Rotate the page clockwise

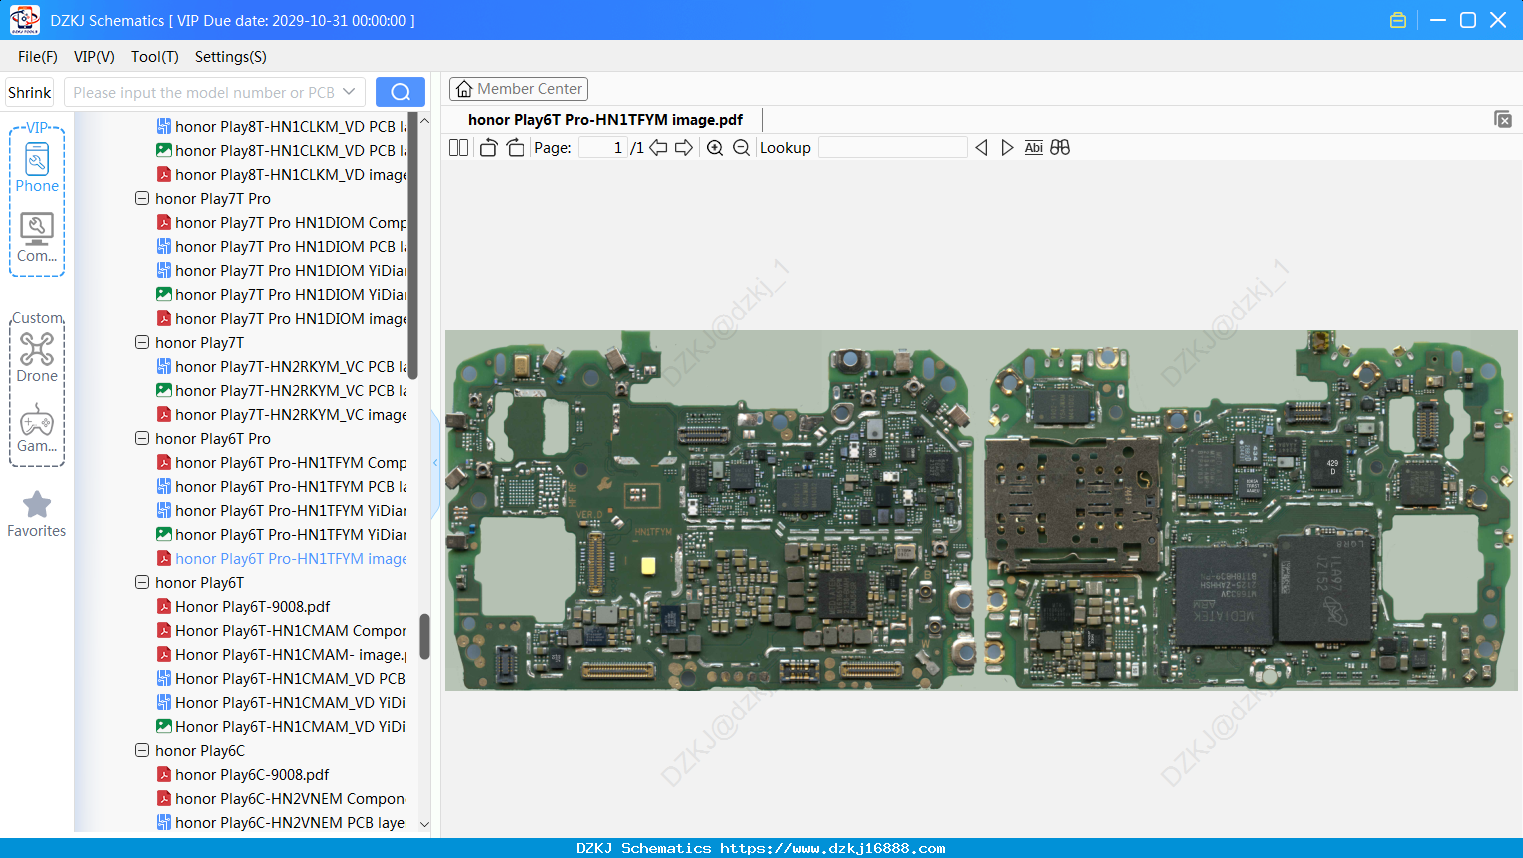(516, 148)
